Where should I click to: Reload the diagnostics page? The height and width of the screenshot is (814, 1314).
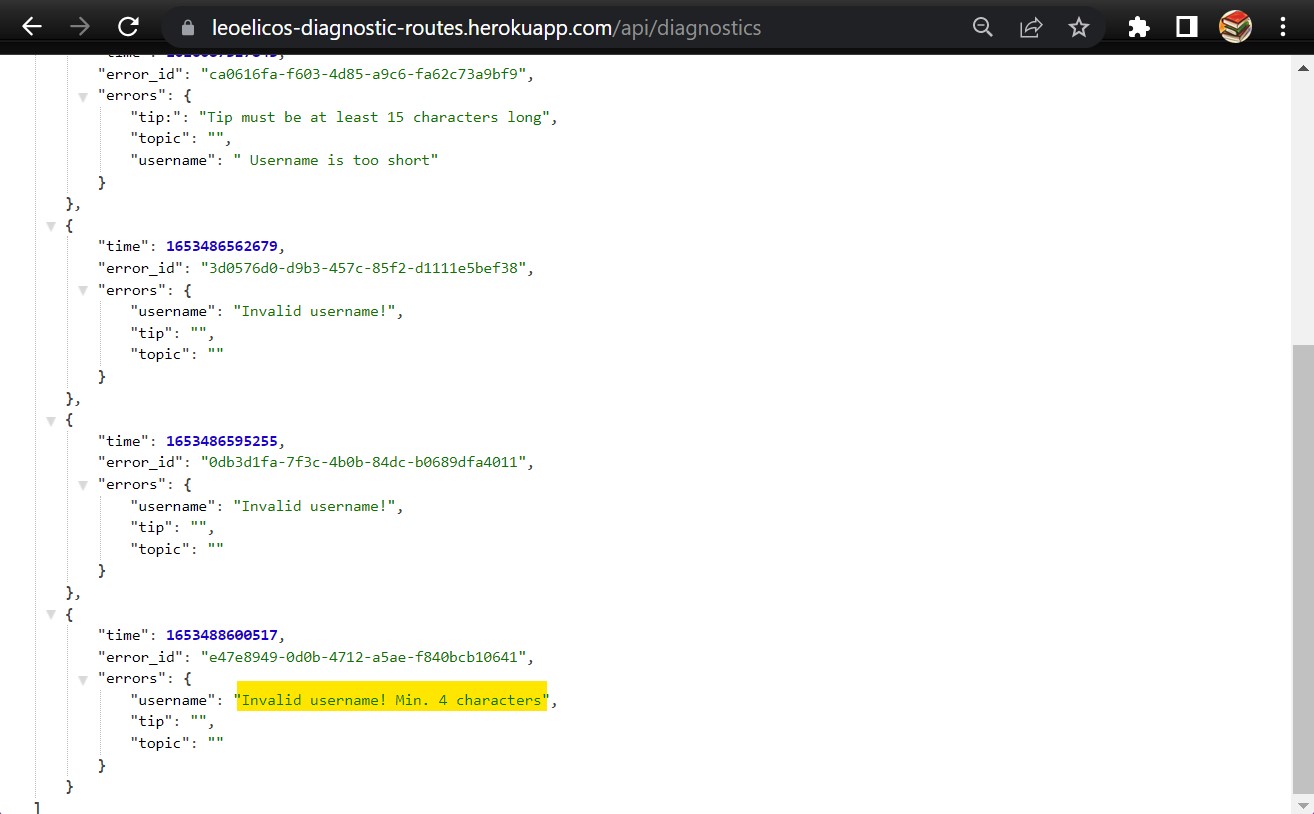(x=128, y=27)
